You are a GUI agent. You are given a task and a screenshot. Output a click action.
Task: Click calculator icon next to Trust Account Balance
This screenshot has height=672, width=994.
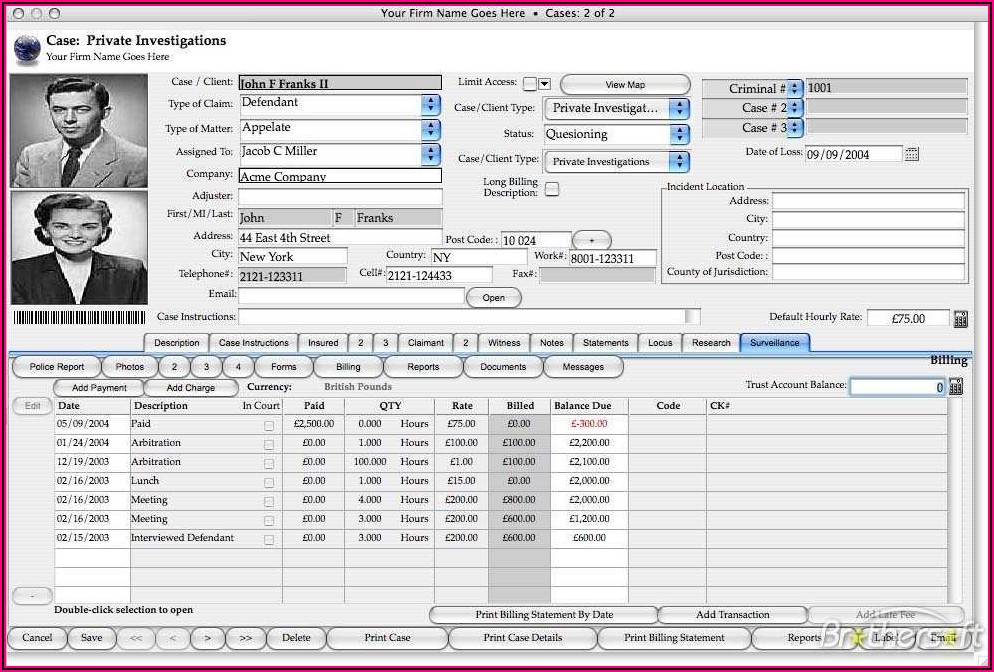coord(956,387)
